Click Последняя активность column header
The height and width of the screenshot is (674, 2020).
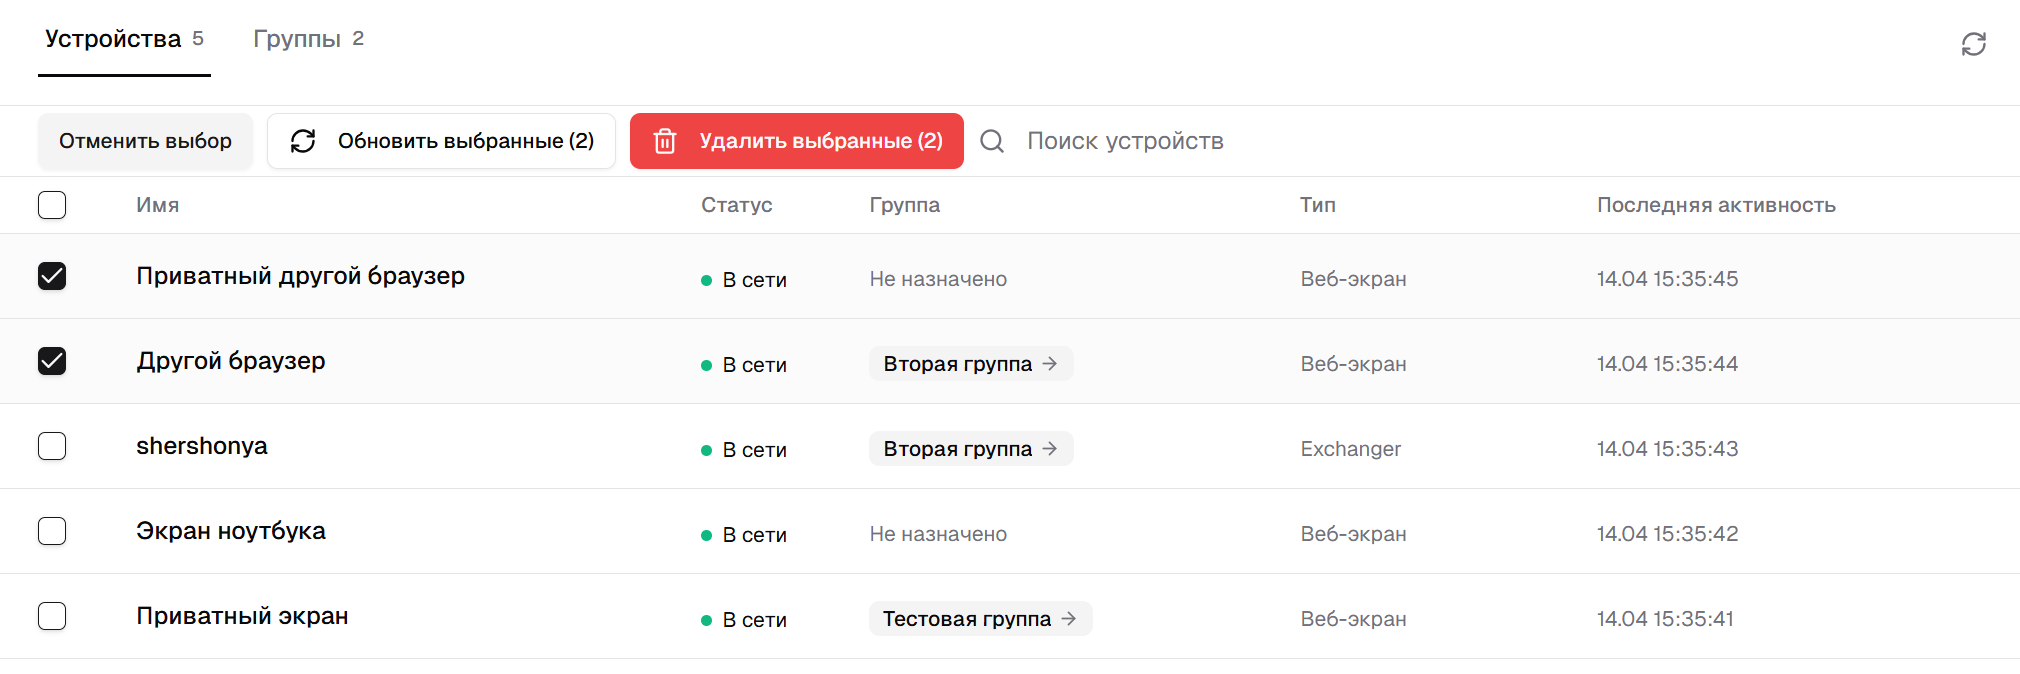click(1716, 205)
